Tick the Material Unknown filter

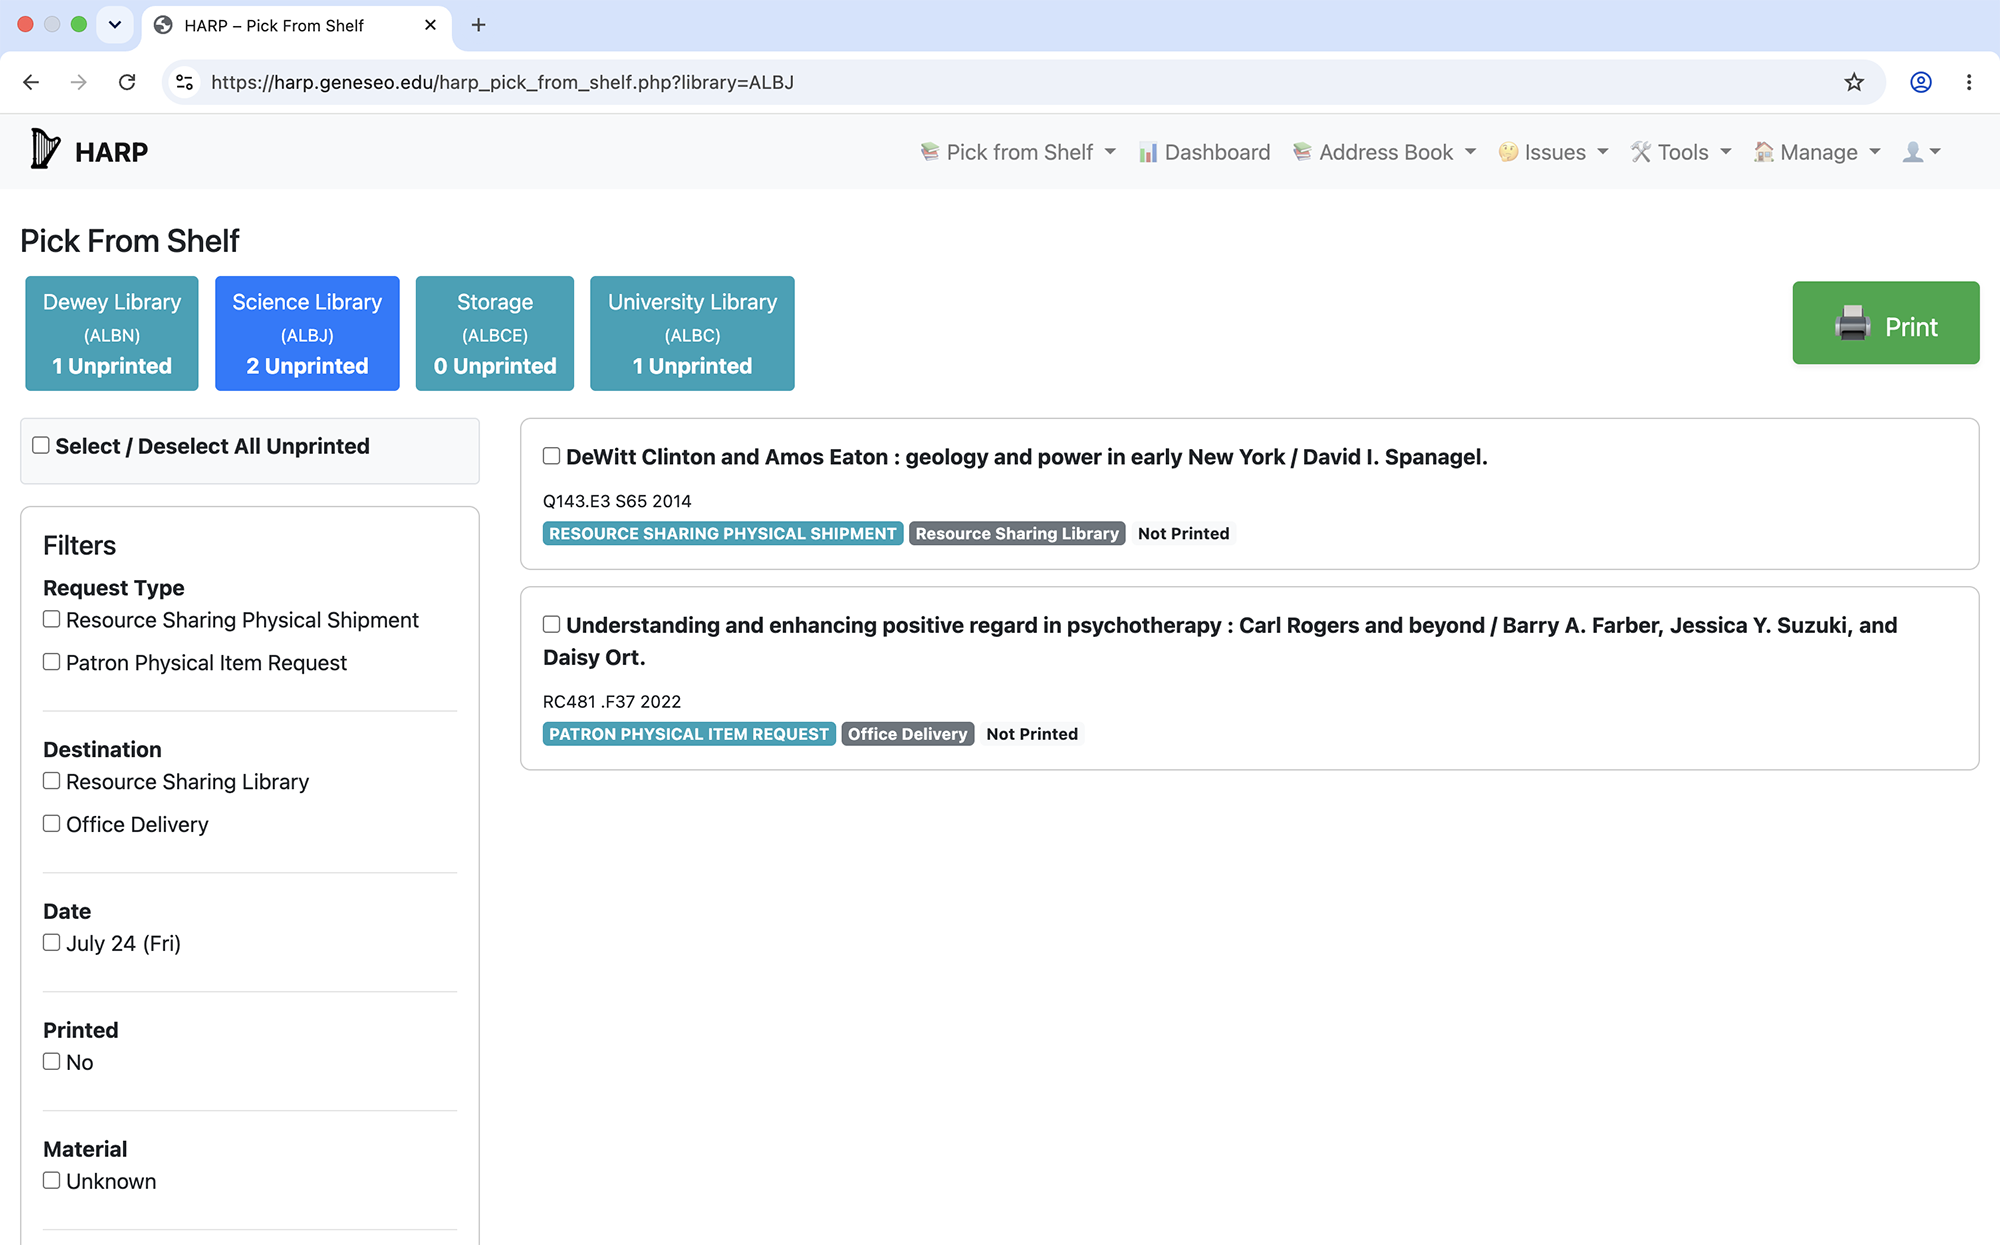[52, 1181]
